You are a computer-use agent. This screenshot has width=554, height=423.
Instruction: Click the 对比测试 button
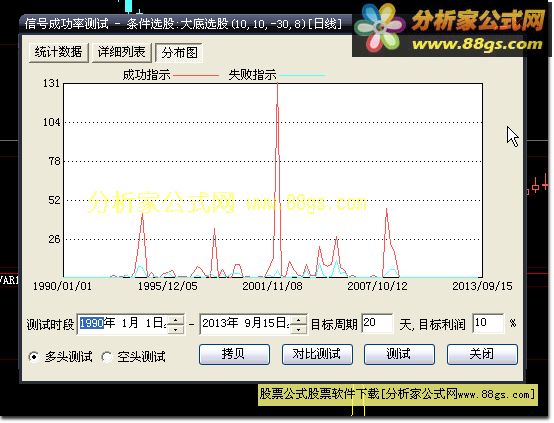click(317, 354)
